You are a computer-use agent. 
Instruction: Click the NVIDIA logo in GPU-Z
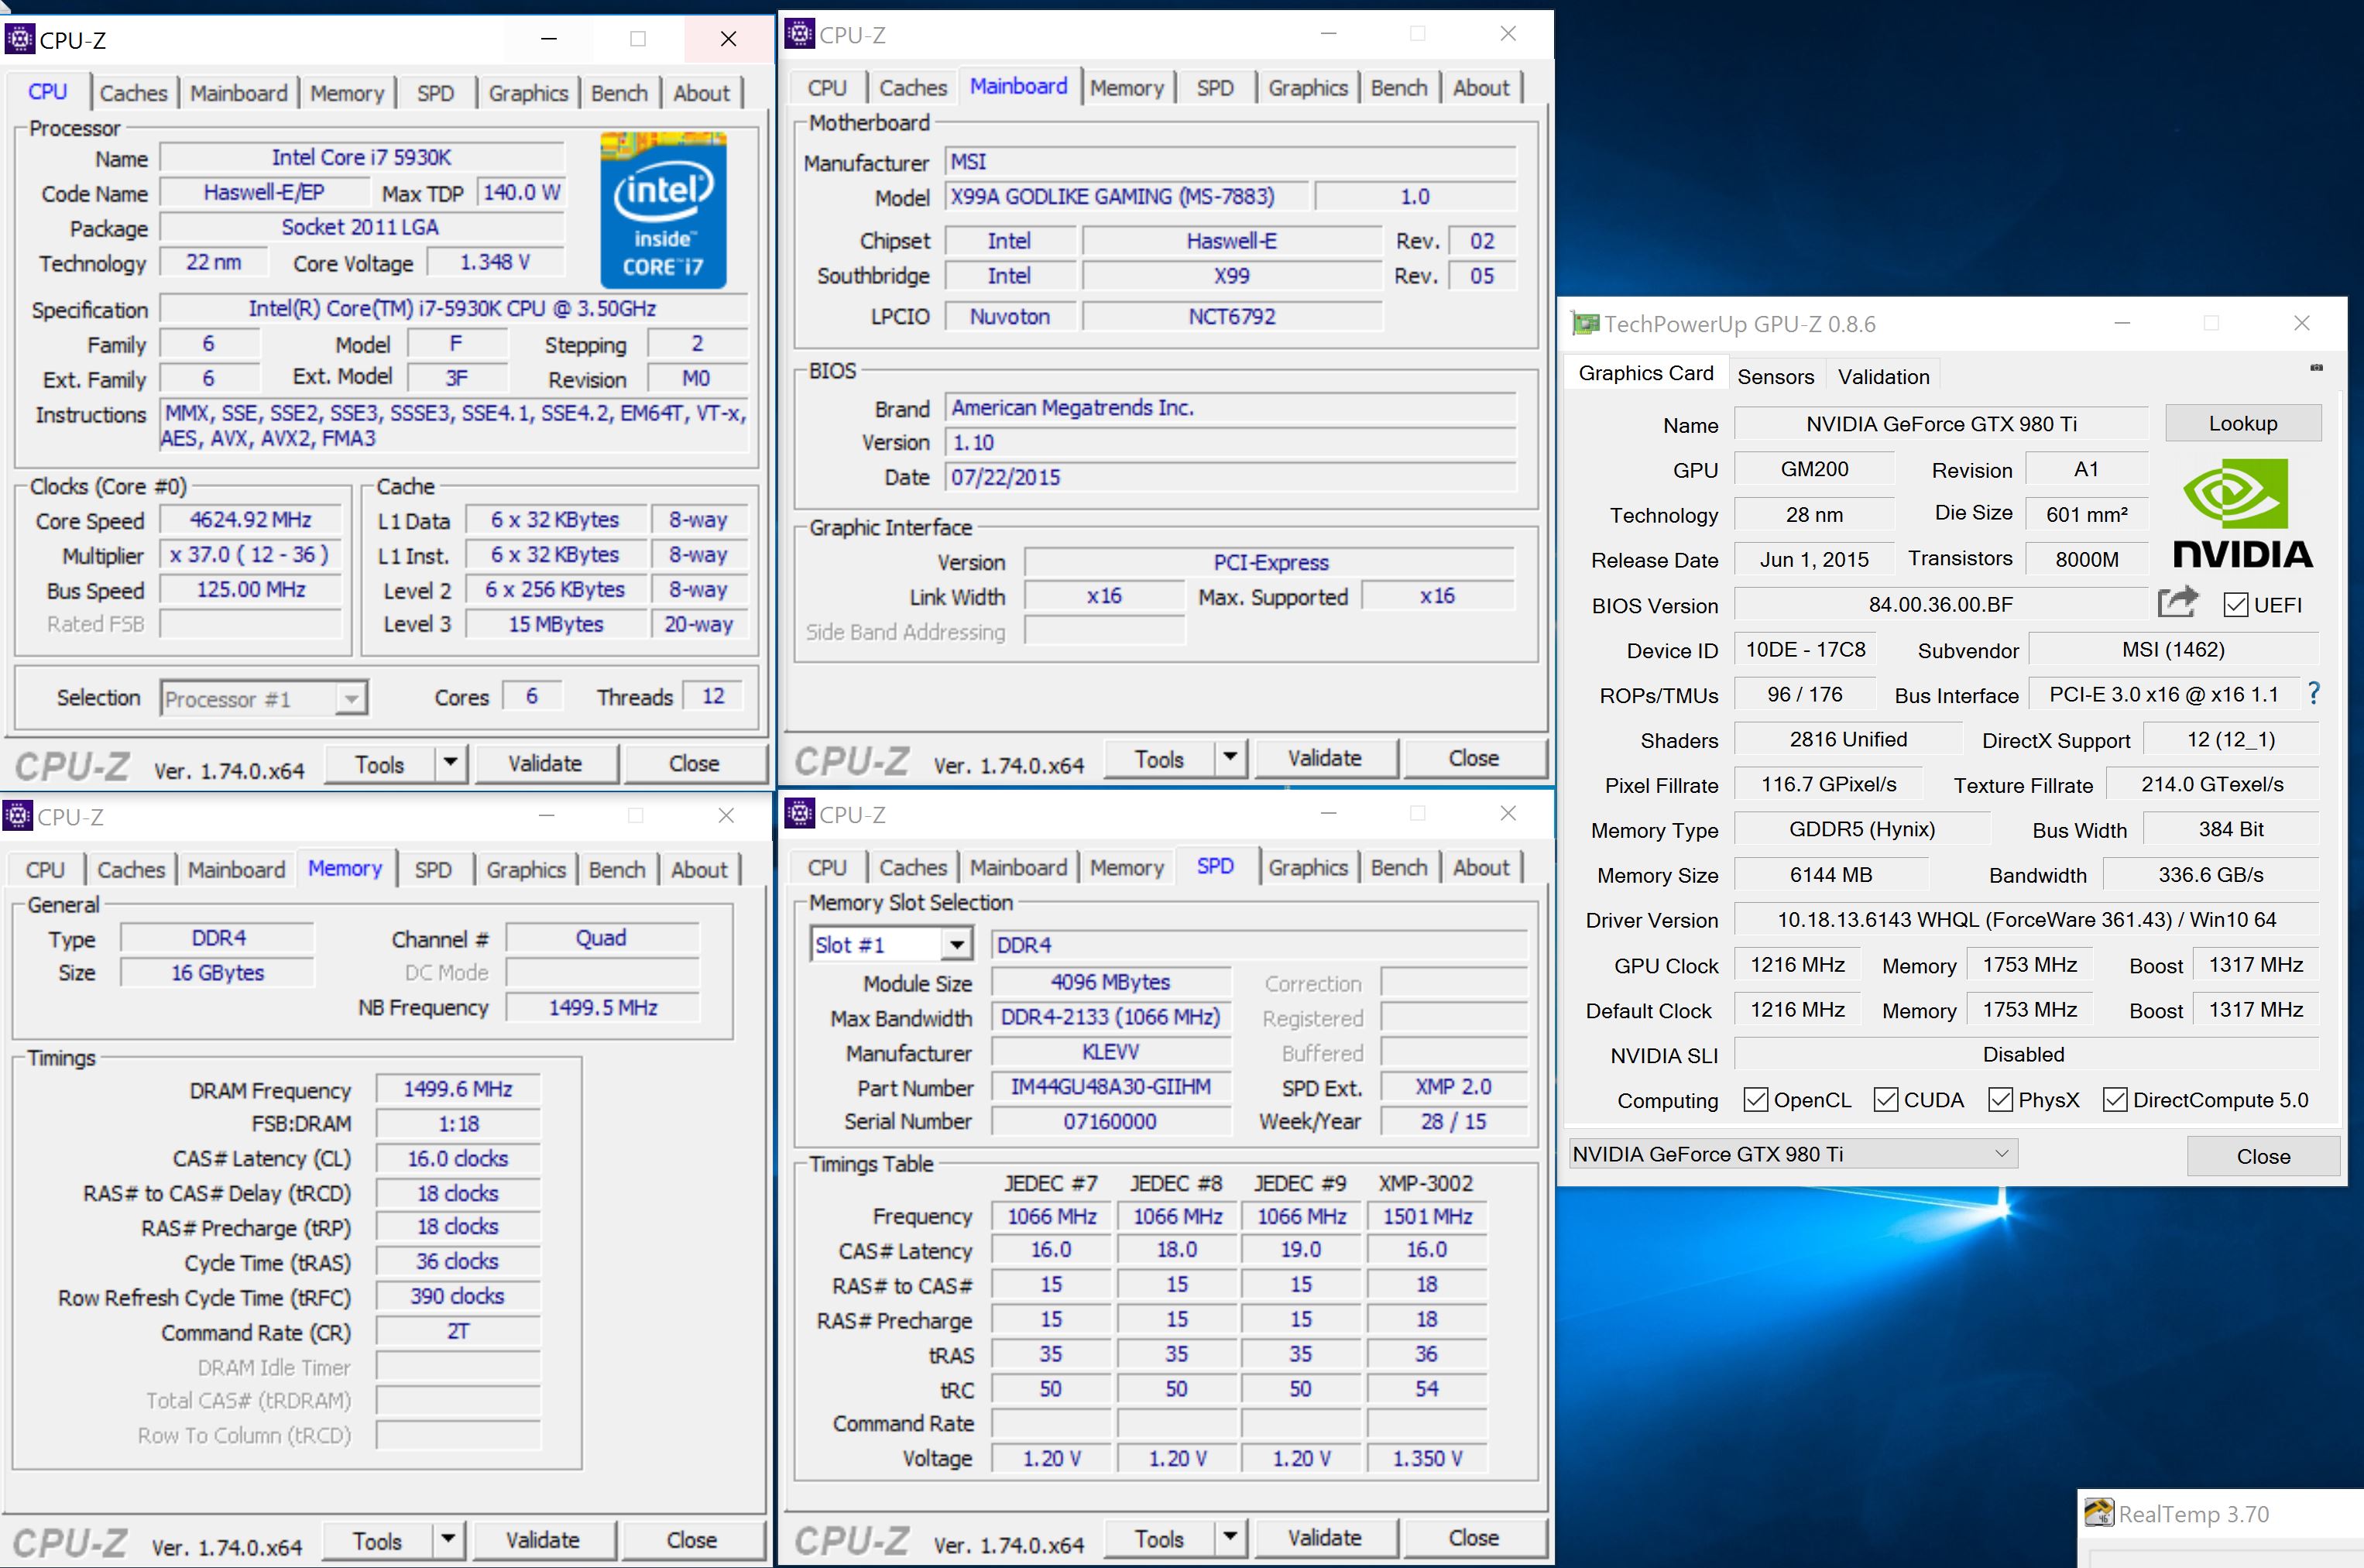point(2242,514)
